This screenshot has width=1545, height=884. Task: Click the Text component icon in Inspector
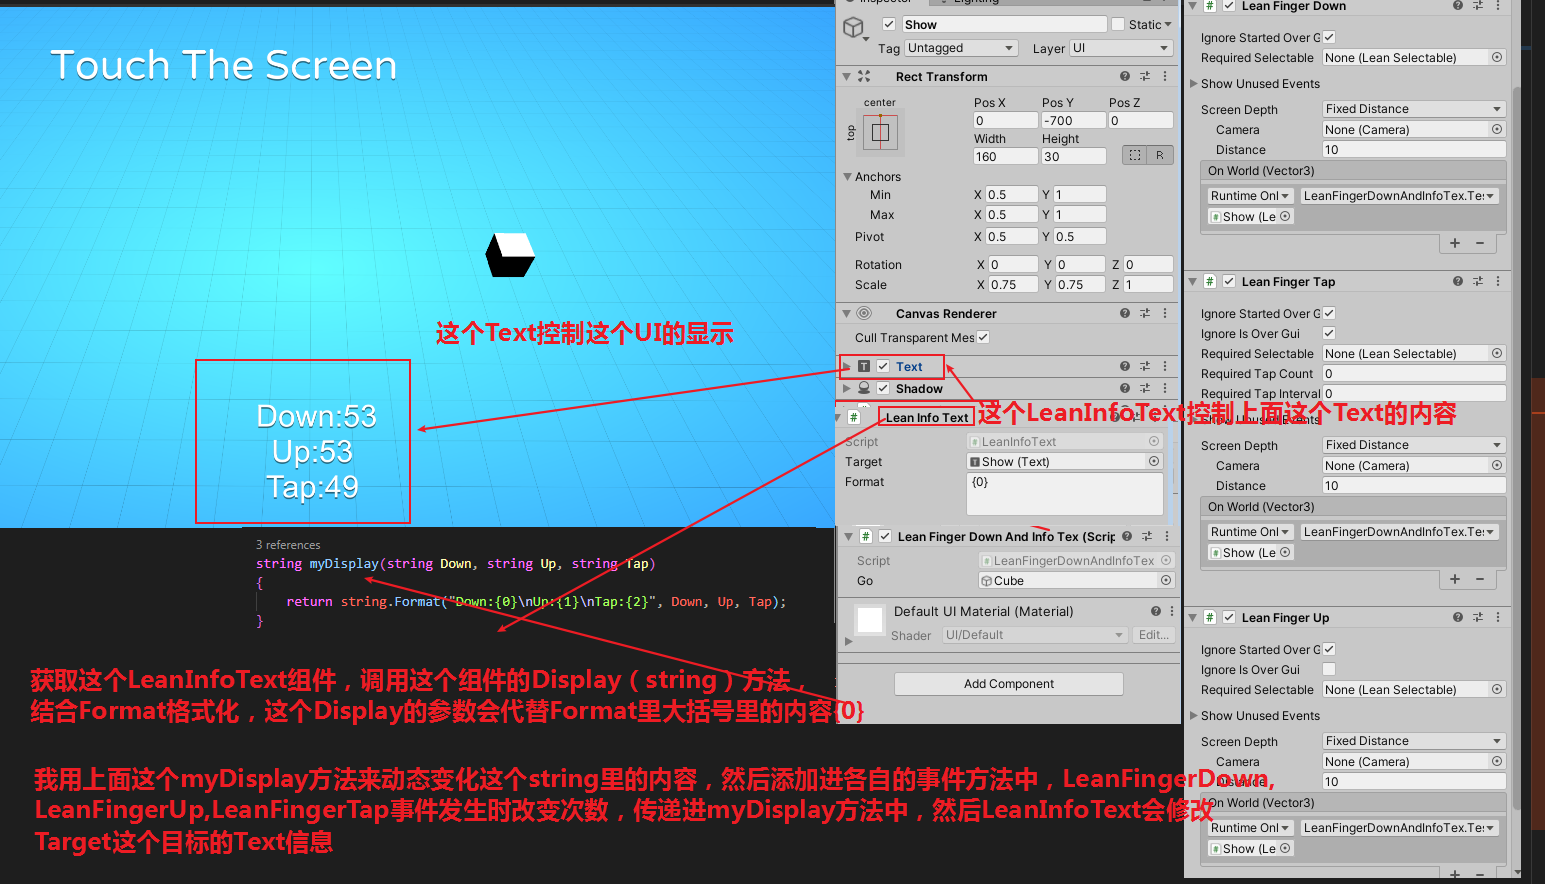[864, 366]
